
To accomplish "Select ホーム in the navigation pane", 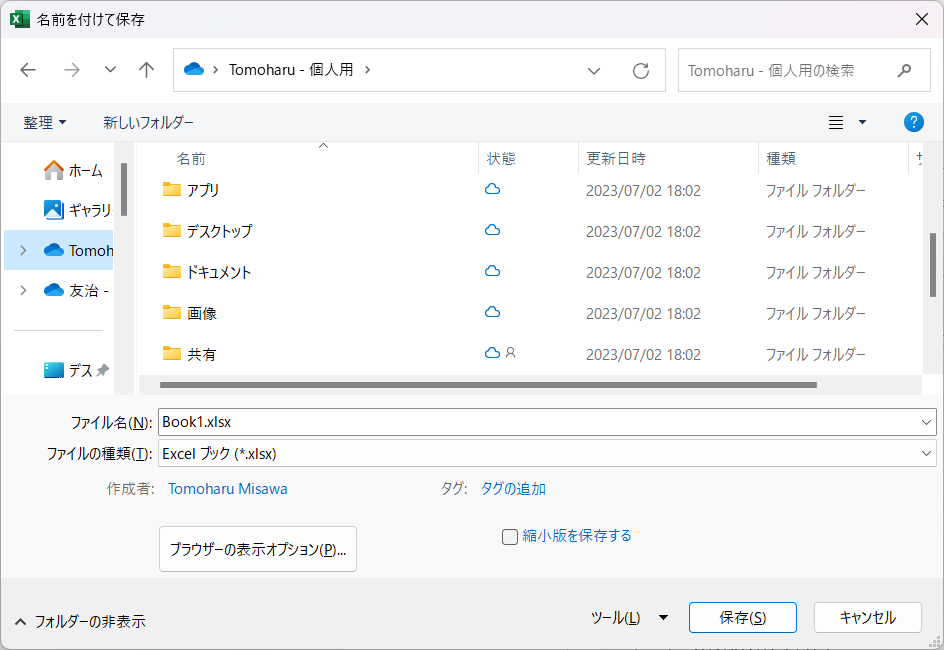I will click(73, 170).
